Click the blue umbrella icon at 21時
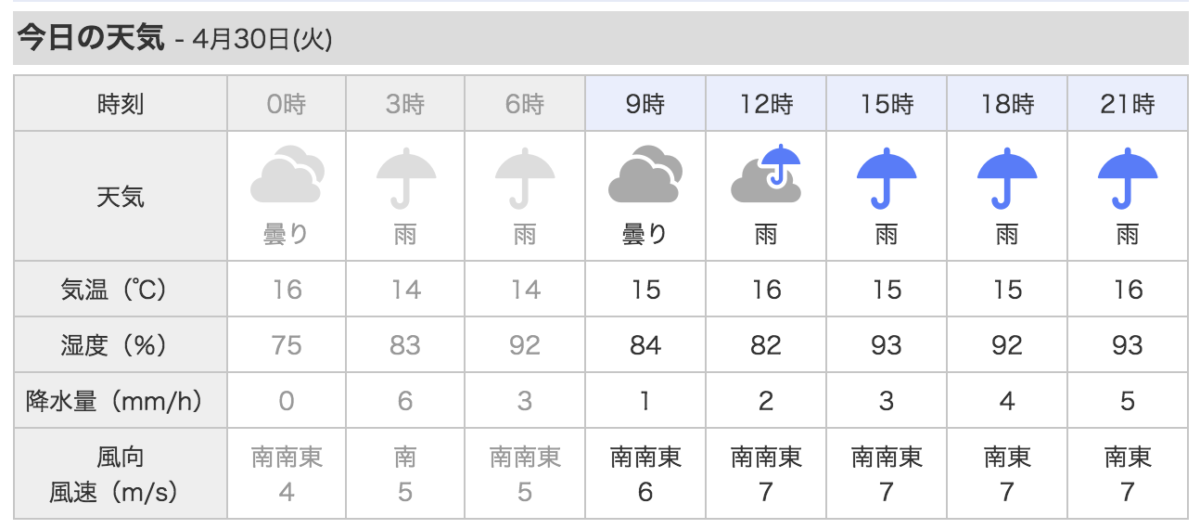The height and width of the screenshot is (529, 1200). pyautogui.click(x=1128, y=177)
